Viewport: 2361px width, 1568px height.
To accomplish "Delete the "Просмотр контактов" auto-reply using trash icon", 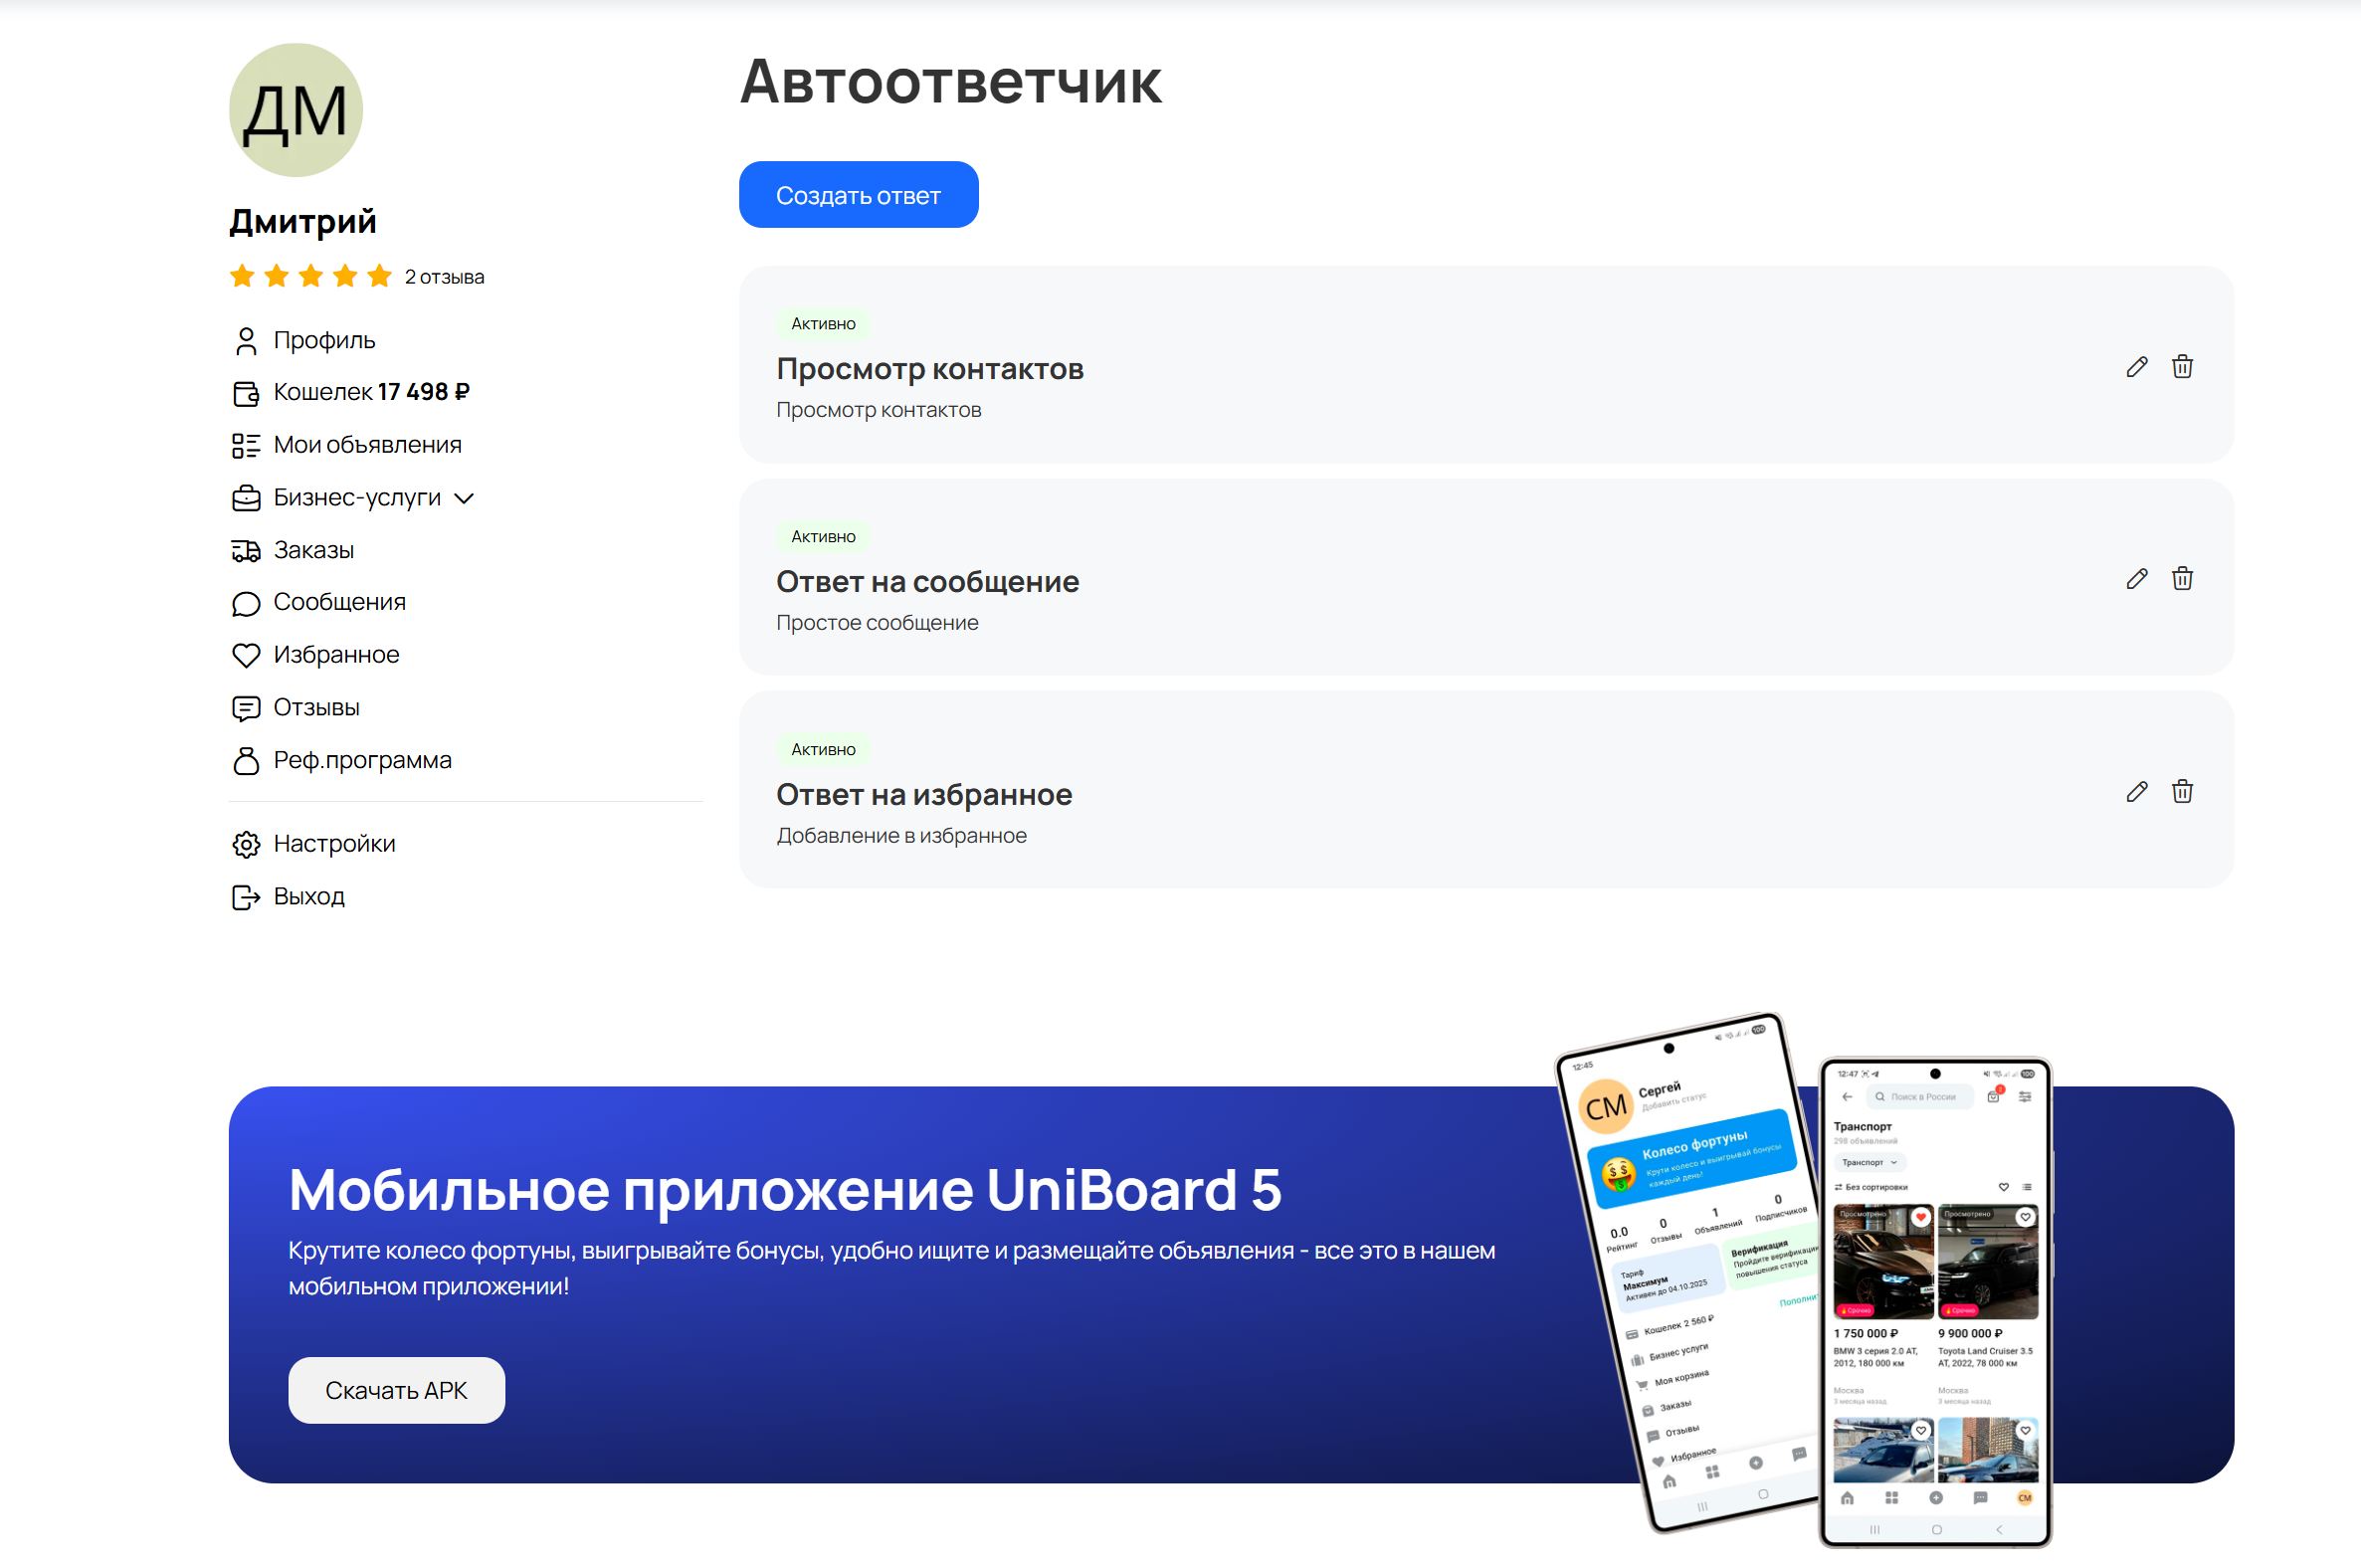I will [x=2182, y=367].
